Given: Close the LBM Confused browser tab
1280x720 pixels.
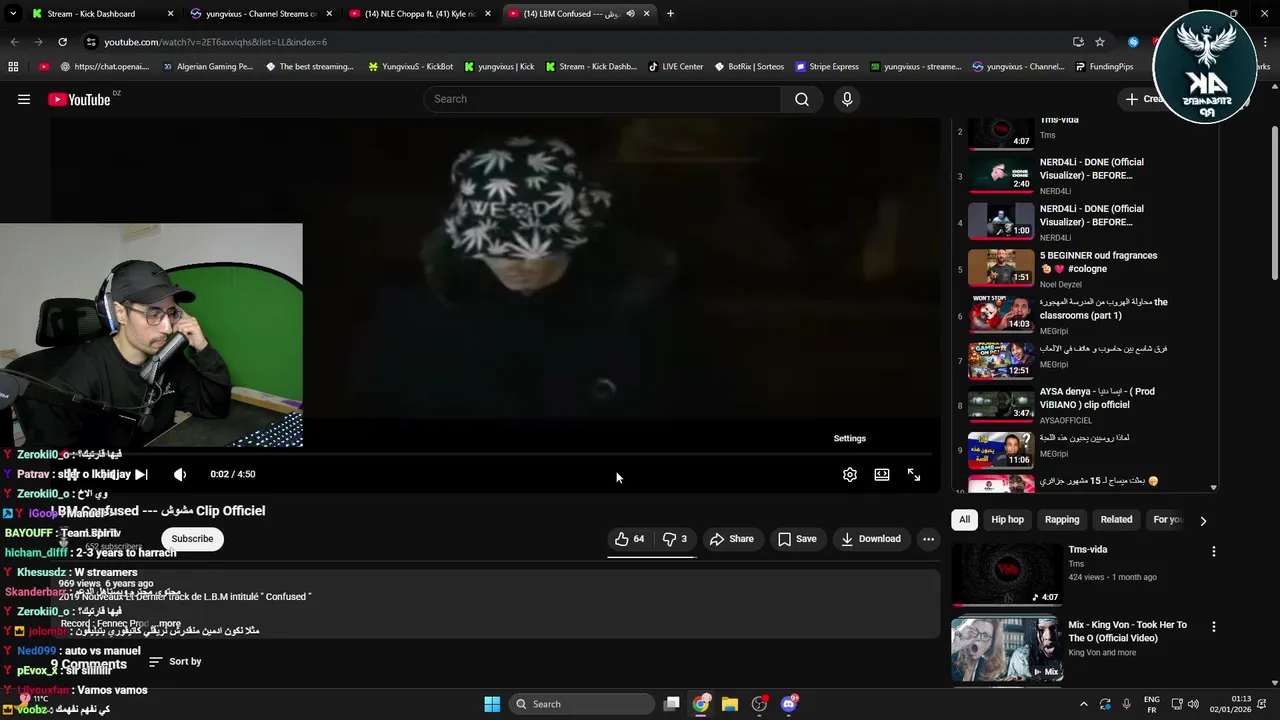Looking at the screenshot, I should click(647, 14).
